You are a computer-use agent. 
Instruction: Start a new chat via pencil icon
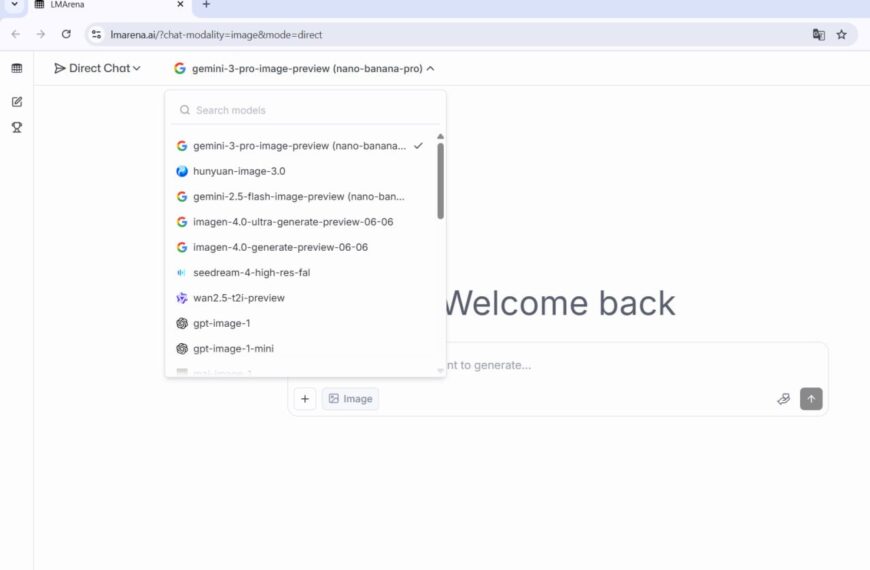coord(17,102)
